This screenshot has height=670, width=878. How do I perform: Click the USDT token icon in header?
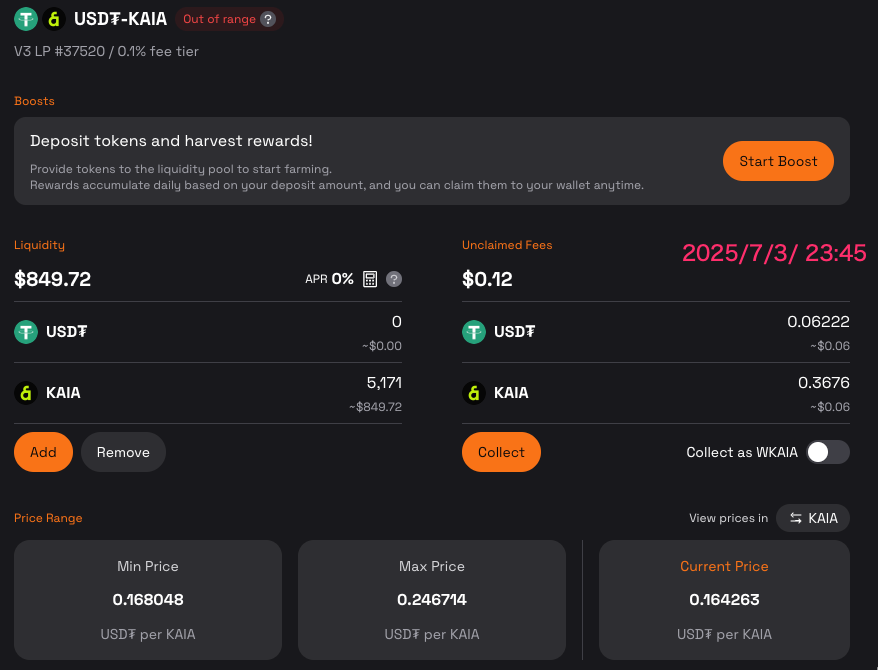point(26,19)
